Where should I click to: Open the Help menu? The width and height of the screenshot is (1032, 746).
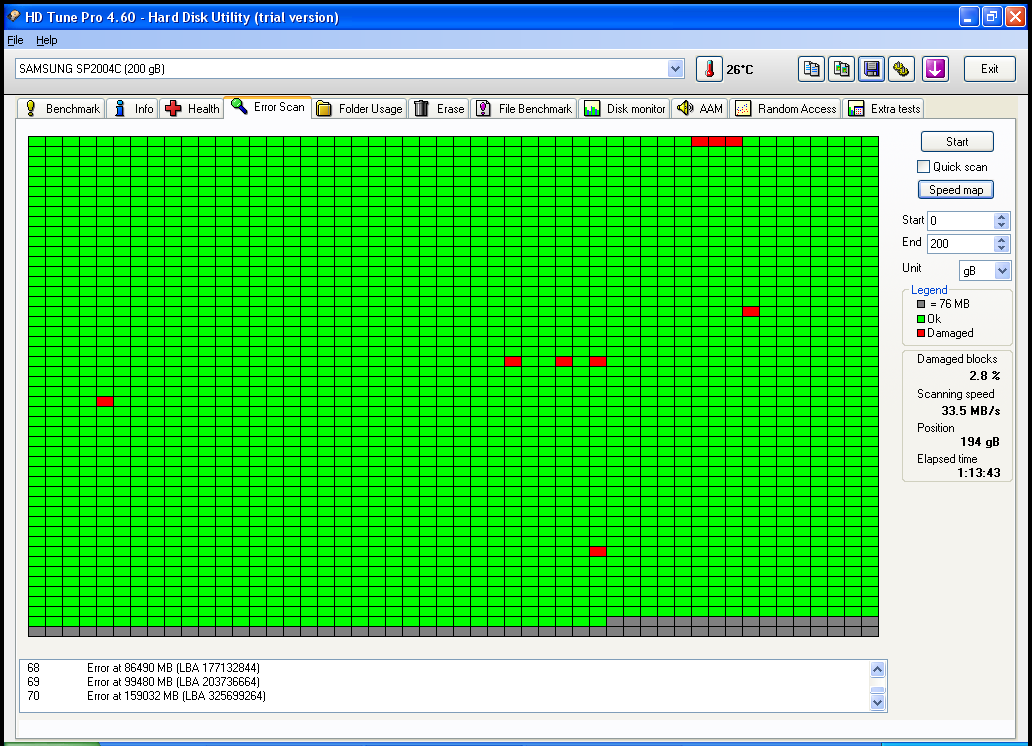click(47, 40)
